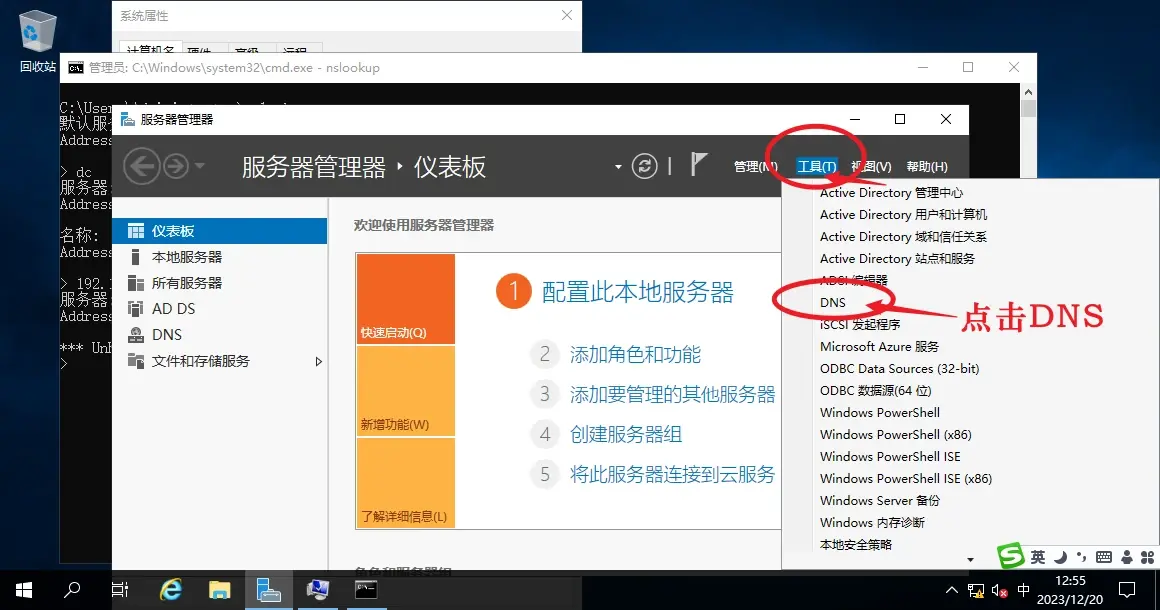The image size is (1160, 610).
Task: Open Active Directory 域和信任关系
Action: click(903, 237)
